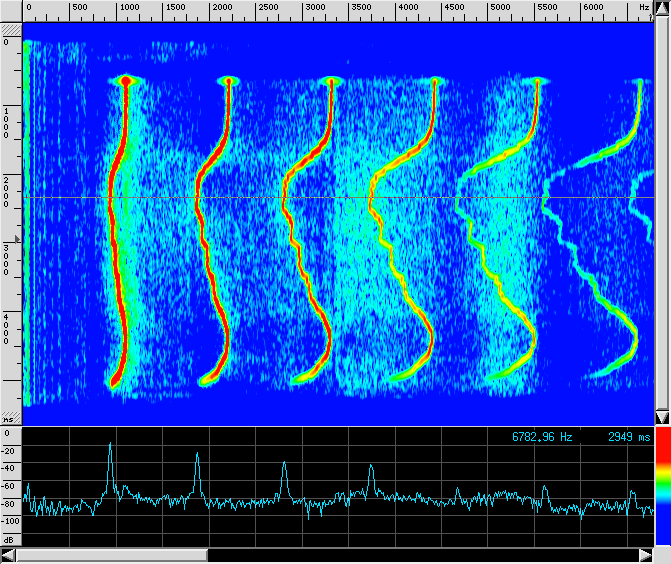
Task: Click the 2949 ms time readout
Action: click(628, 437)
